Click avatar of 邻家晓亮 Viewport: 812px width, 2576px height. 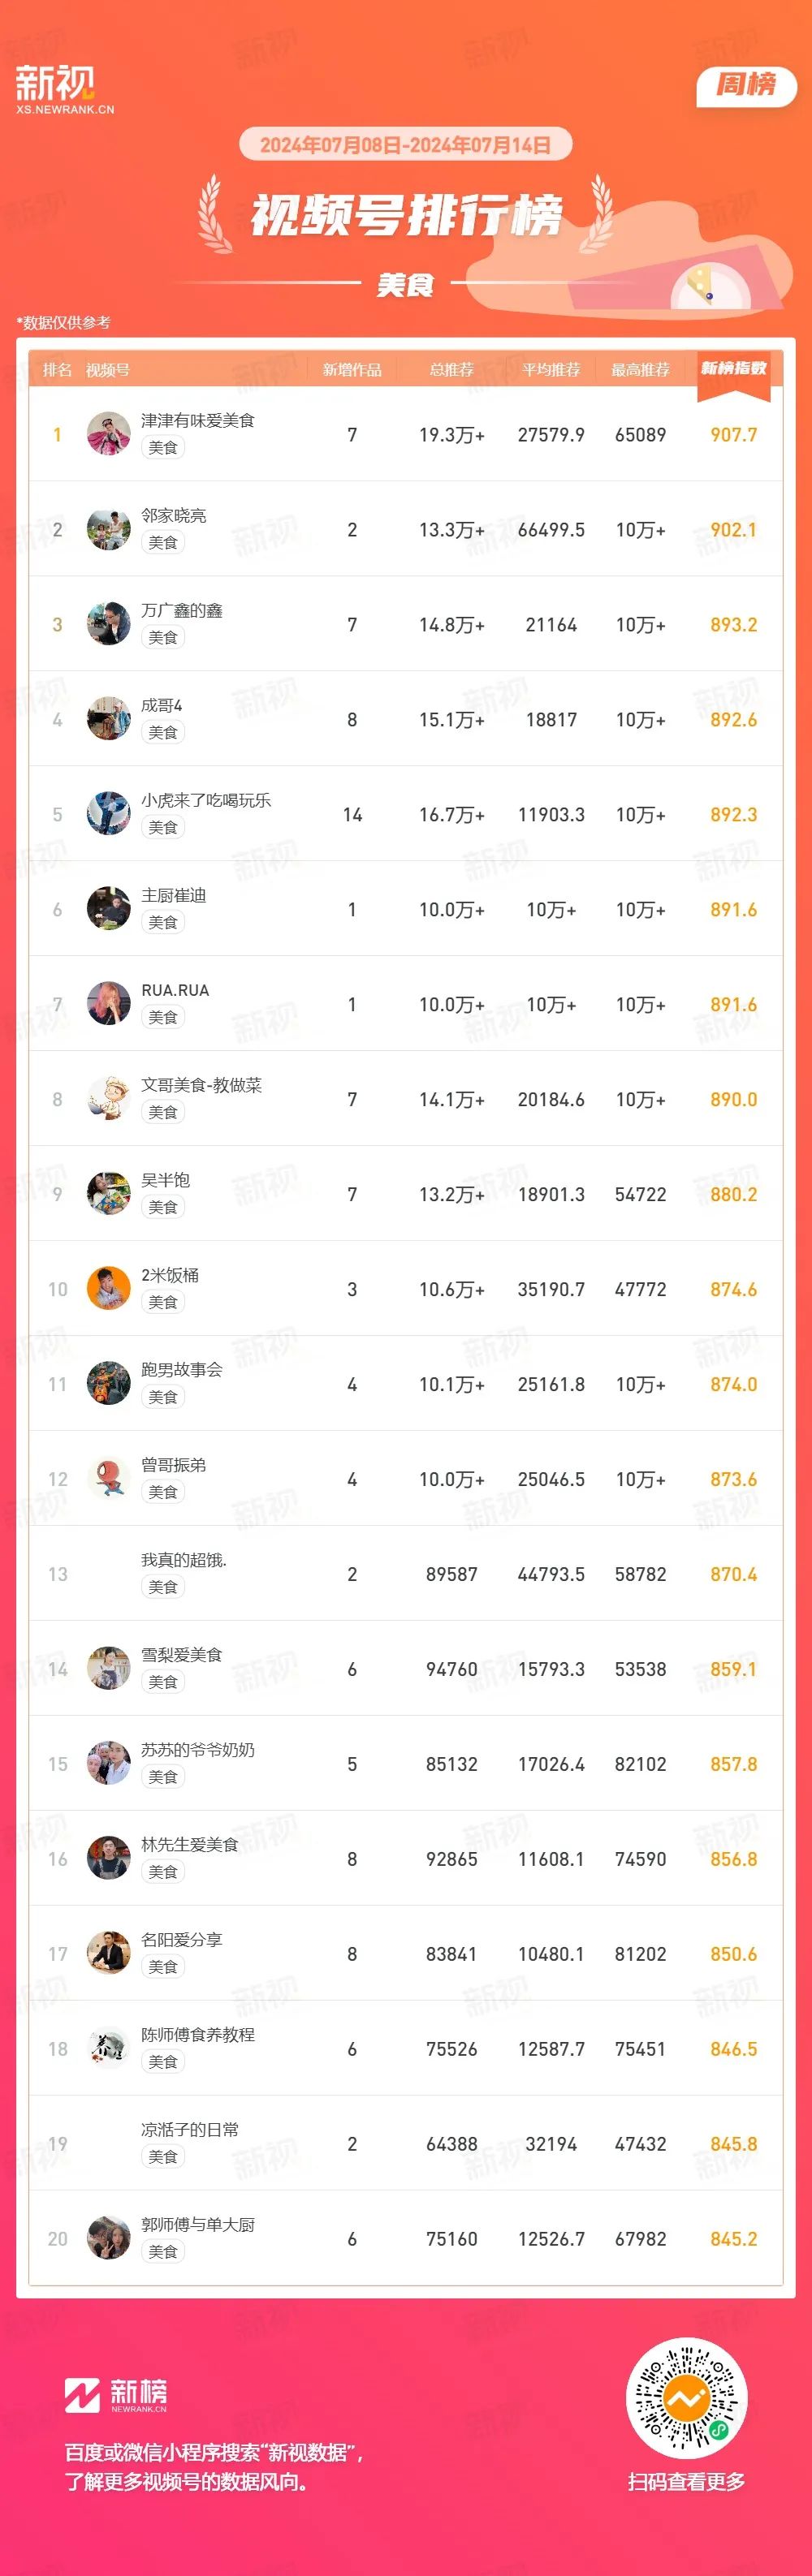point(109,529)
